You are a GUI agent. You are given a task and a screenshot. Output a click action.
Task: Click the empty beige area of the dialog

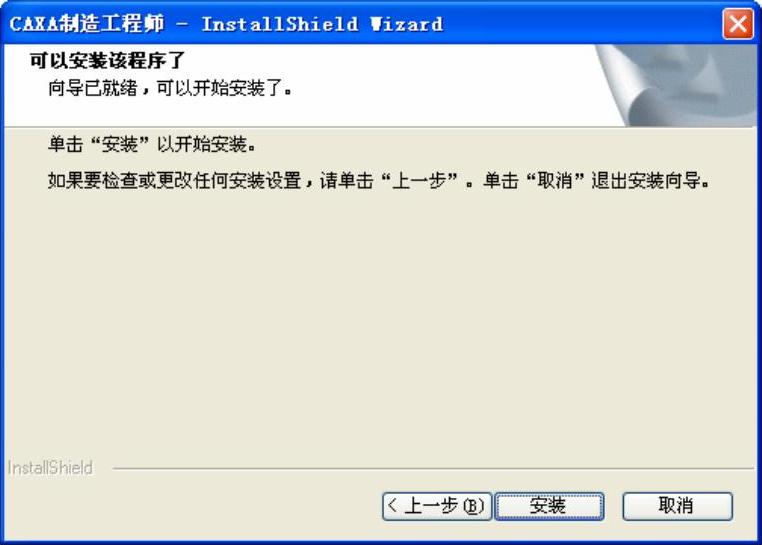point(379,321)
